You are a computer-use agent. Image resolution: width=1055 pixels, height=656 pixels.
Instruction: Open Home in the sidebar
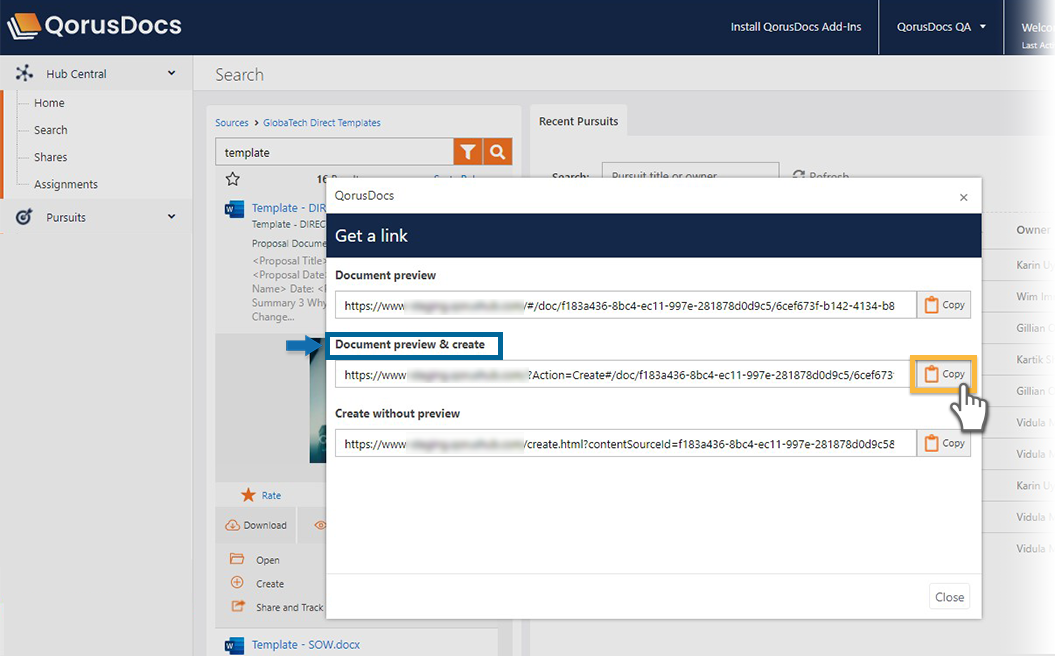(49, 103)
